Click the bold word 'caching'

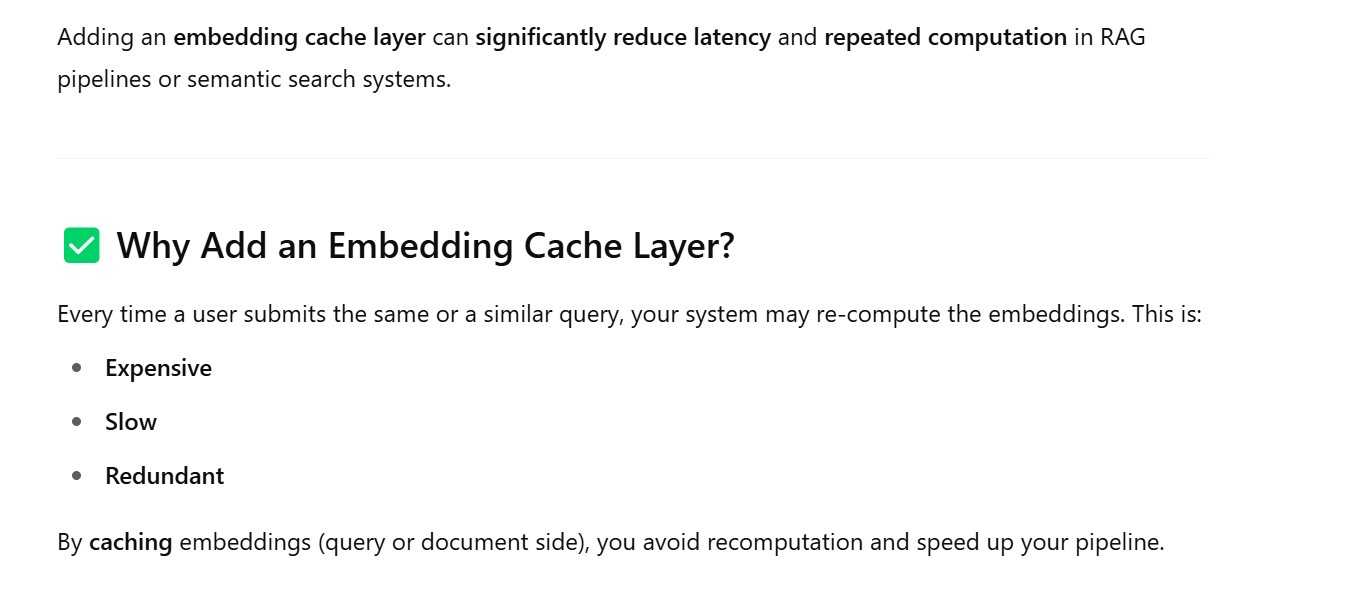pos(130,543)
